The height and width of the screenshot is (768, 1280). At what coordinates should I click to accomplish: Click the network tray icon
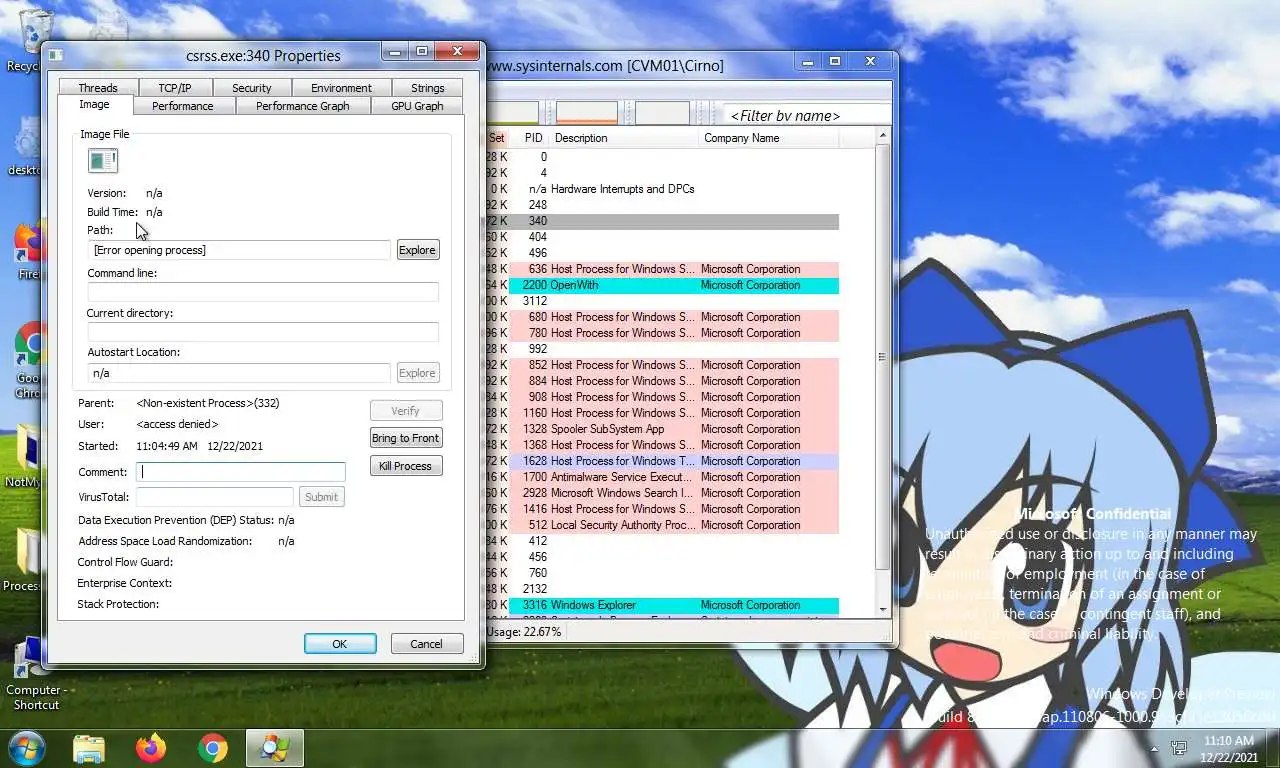pos(1180,748)
